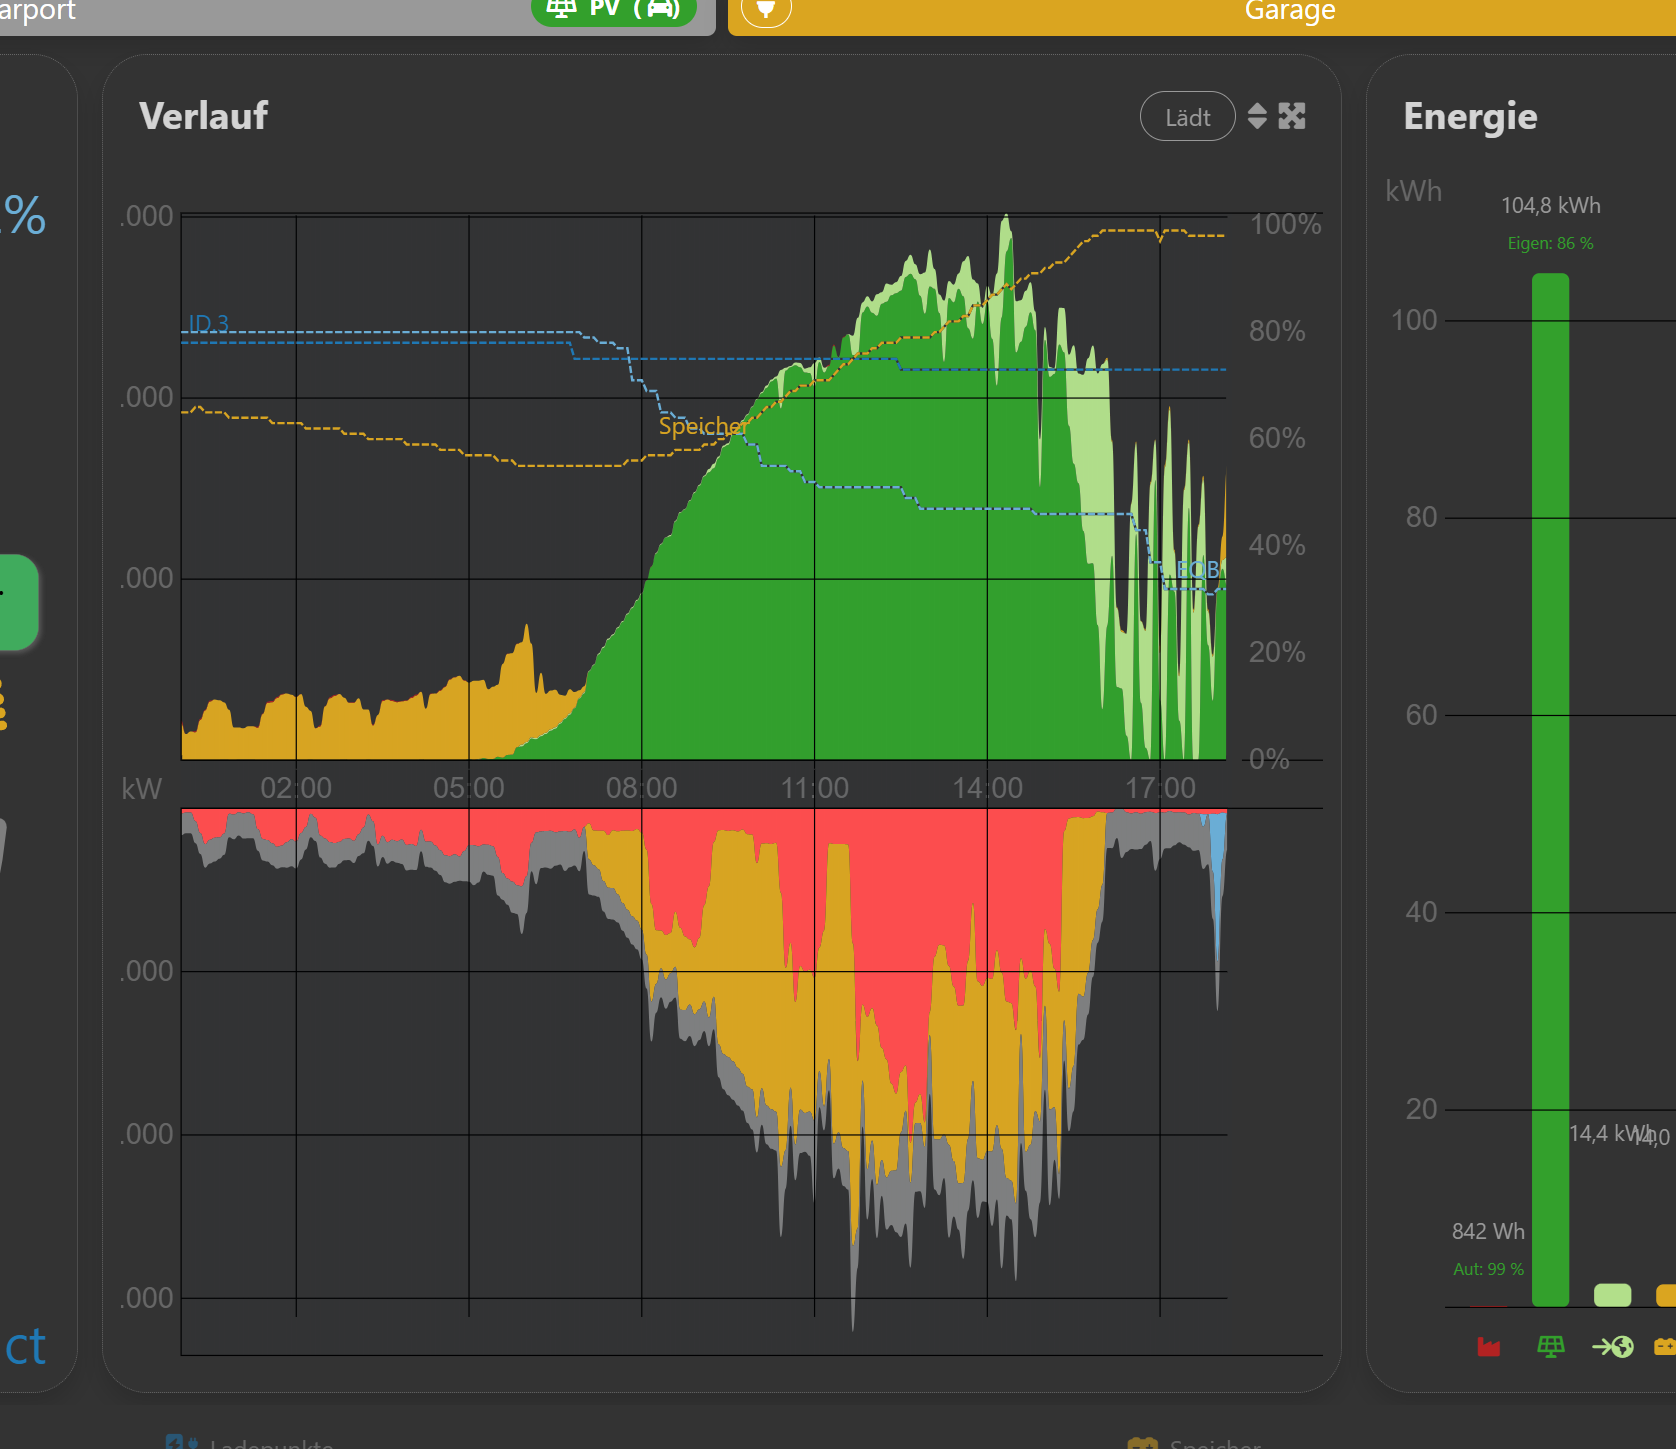Click the 17:00 time axis label

[1161, 788]
